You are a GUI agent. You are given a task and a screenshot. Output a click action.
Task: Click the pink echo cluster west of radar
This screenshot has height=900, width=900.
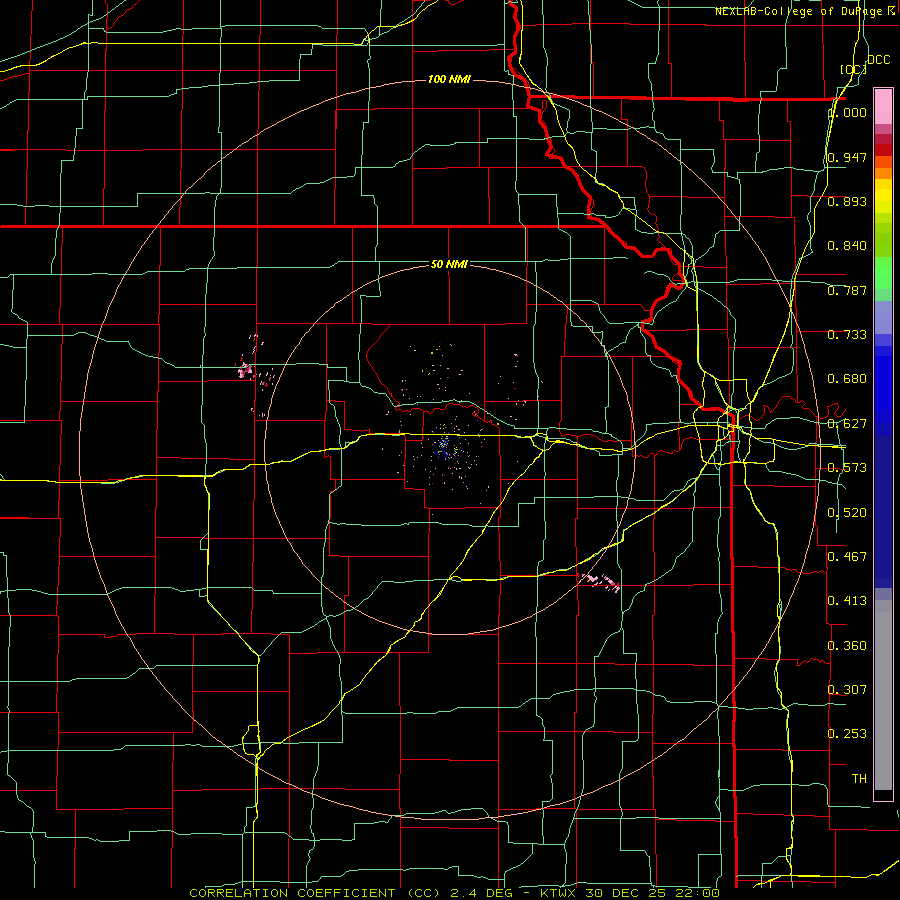(x=247, y=370)
